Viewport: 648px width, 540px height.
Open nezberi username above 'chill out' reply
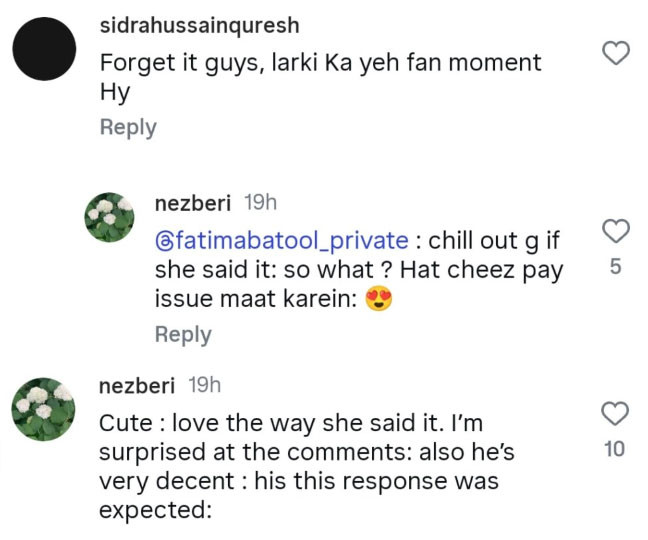tap(195, 203)
